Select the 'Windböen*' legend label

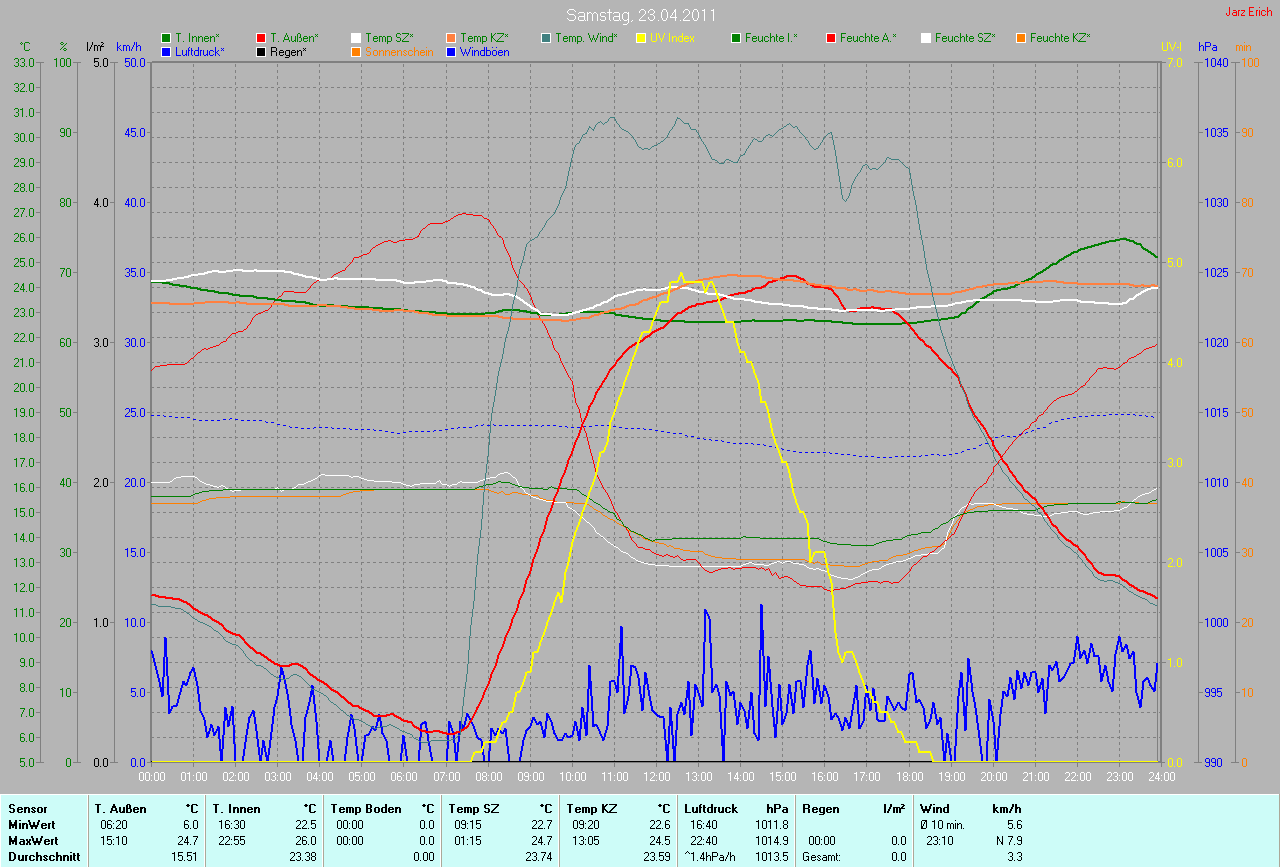pyautogui.click(x=484, y=51)
